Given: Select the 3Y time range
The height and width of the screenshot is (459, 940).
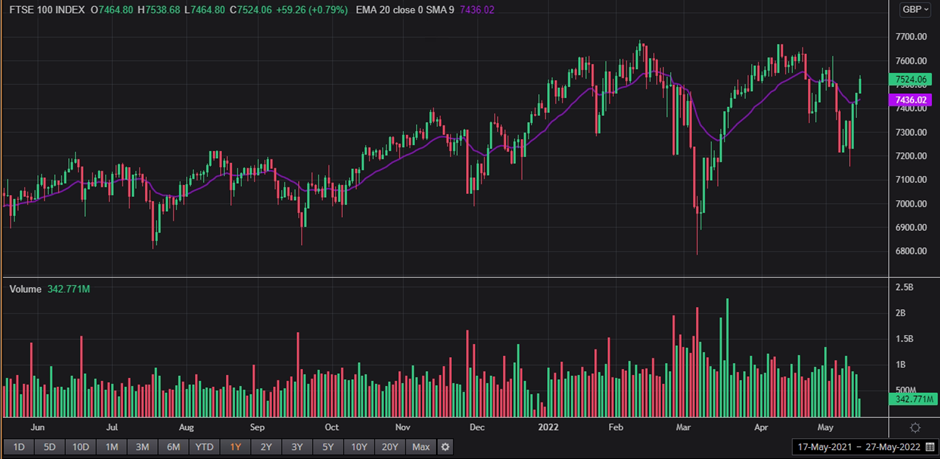Looking at the screenshot, I should point(297,447).
